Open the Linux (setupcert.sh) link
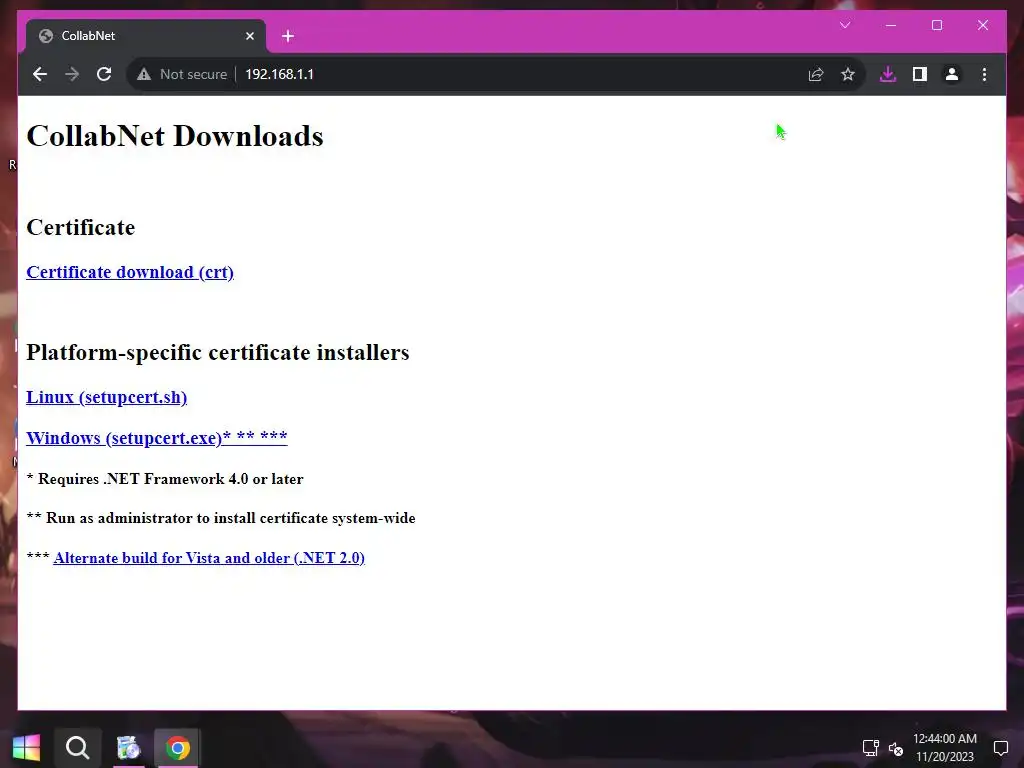Viewport: 1024px width, 768px height. point(106,397)
